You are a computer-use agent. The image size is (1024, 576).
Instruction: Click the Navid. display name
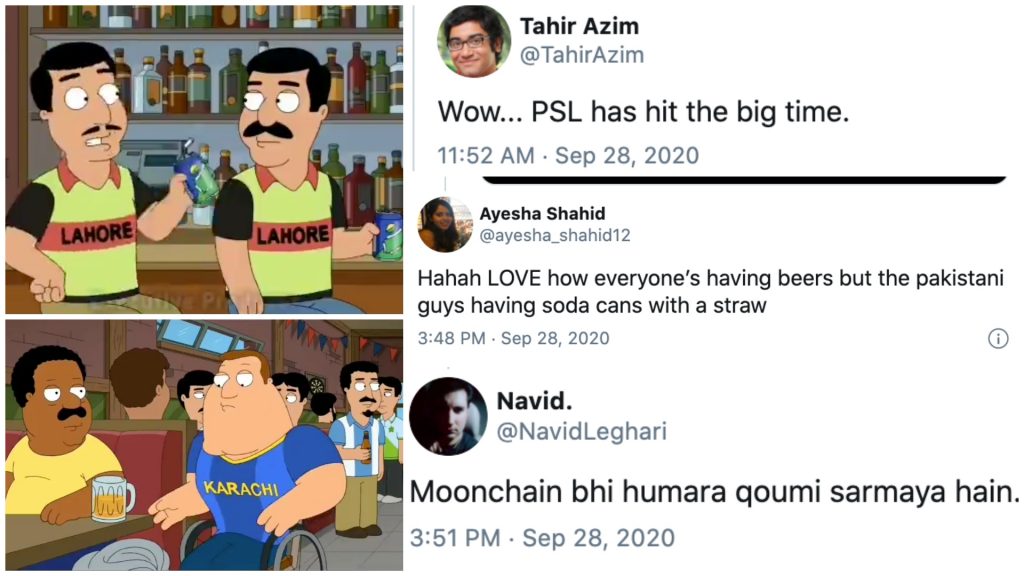(x=534, y=401)
